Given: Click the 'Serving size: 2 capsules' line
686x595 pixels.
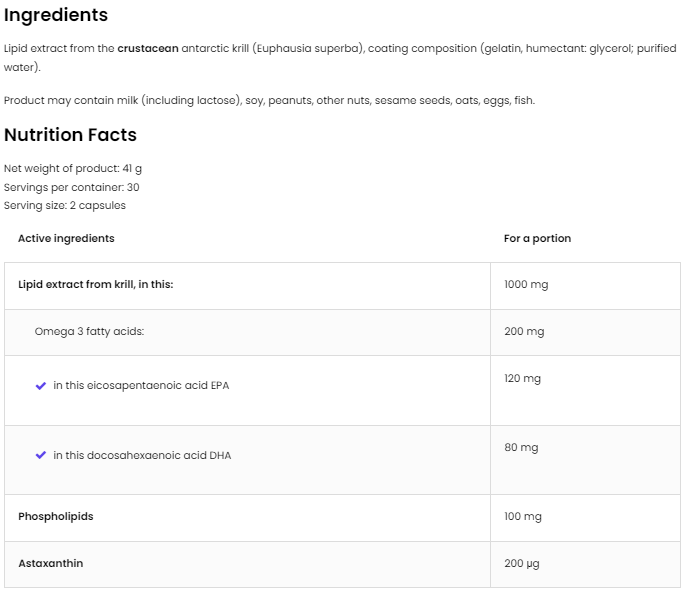Looking at the screenshot, I should click(x=65, y=205).
